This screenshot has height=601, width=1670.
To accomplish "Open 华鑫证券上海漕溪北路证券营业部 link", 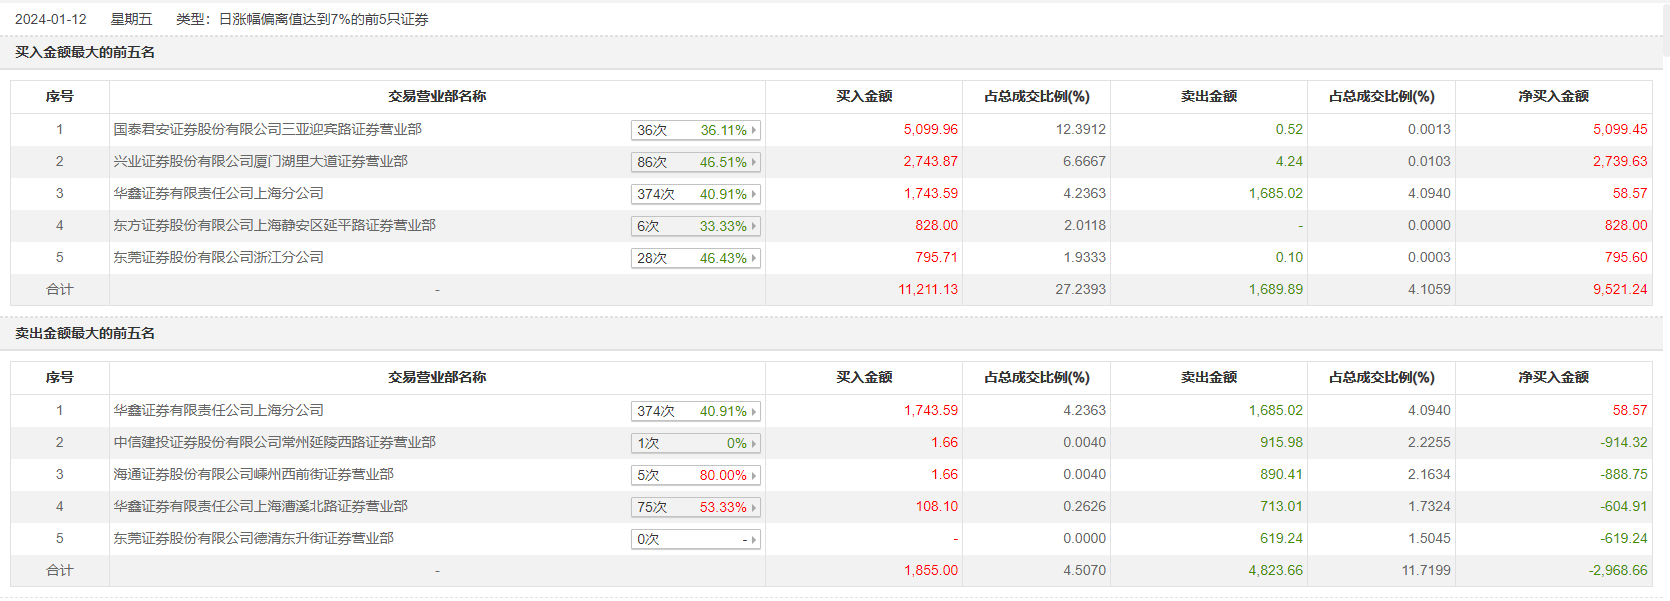I will (260, 506).
